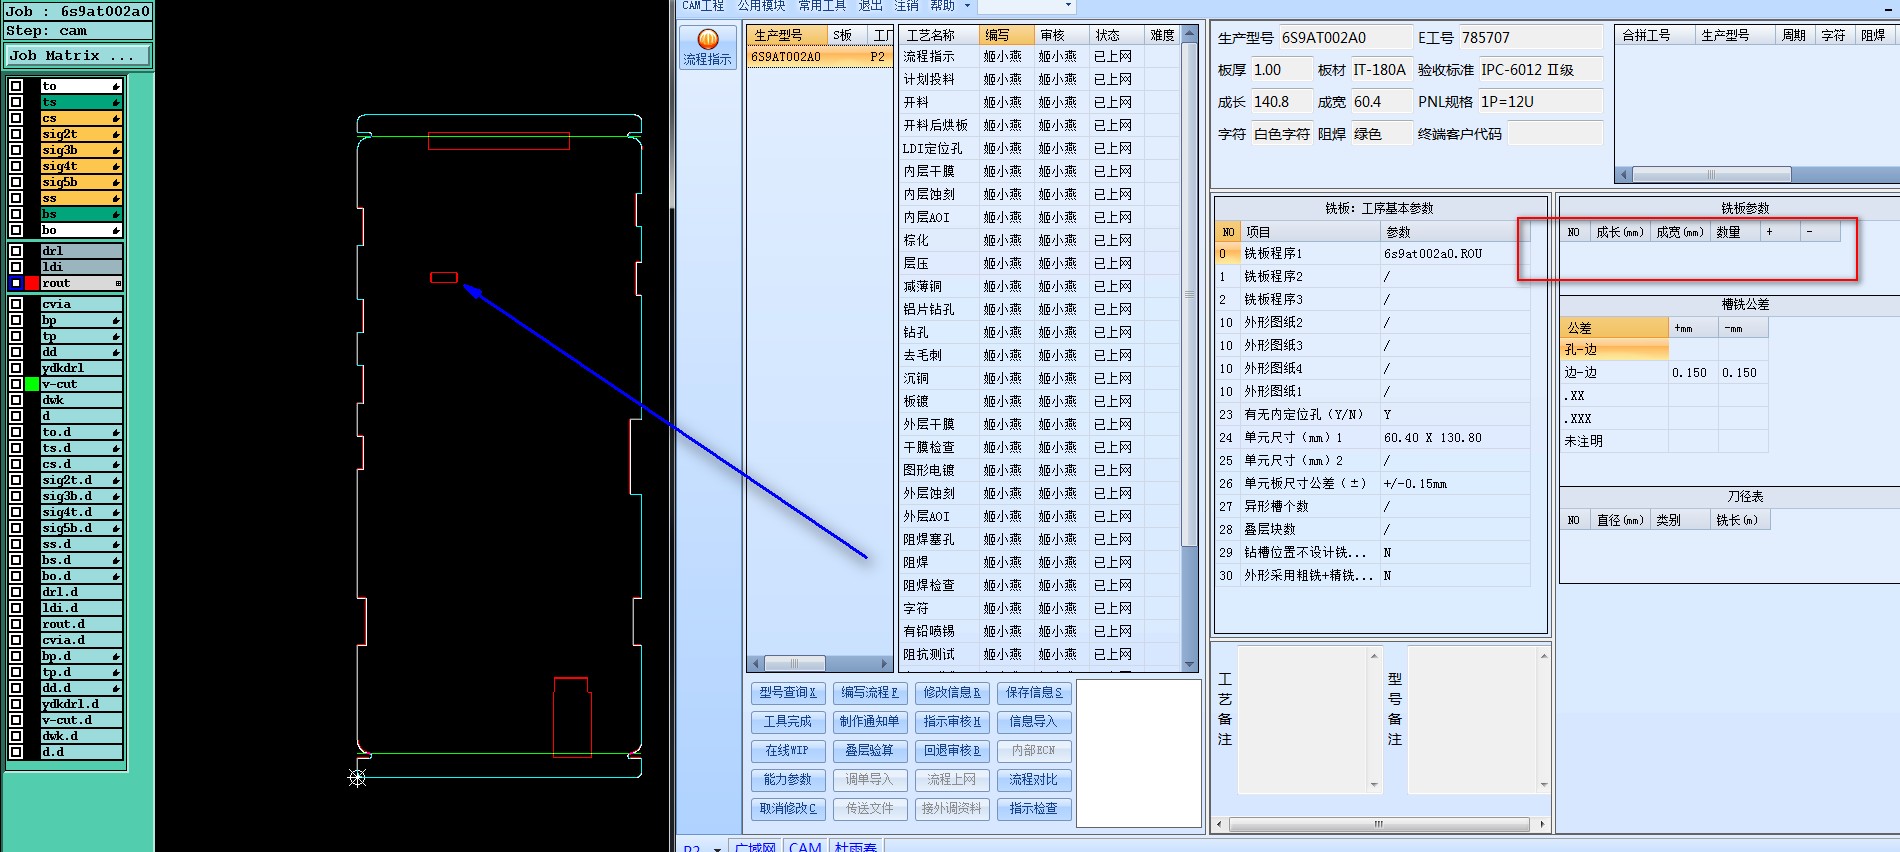Click the 编写流程F button
Image resolution: width=1900 pixels, height=852 pixels.
tap(869, 692)
